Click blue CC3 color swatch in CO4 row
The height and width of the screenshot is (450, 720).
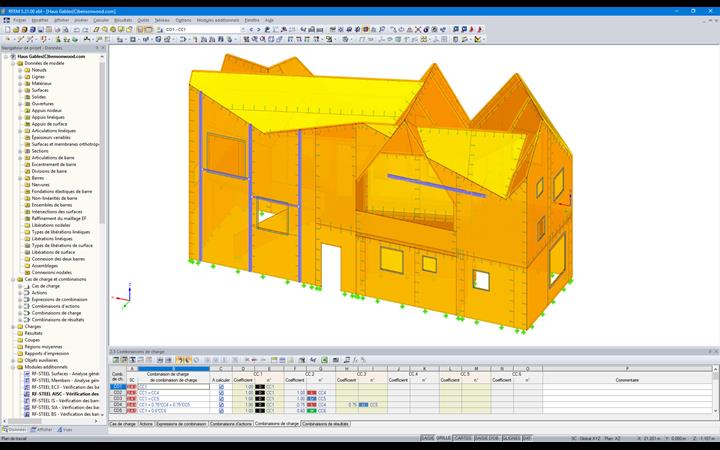363,405
